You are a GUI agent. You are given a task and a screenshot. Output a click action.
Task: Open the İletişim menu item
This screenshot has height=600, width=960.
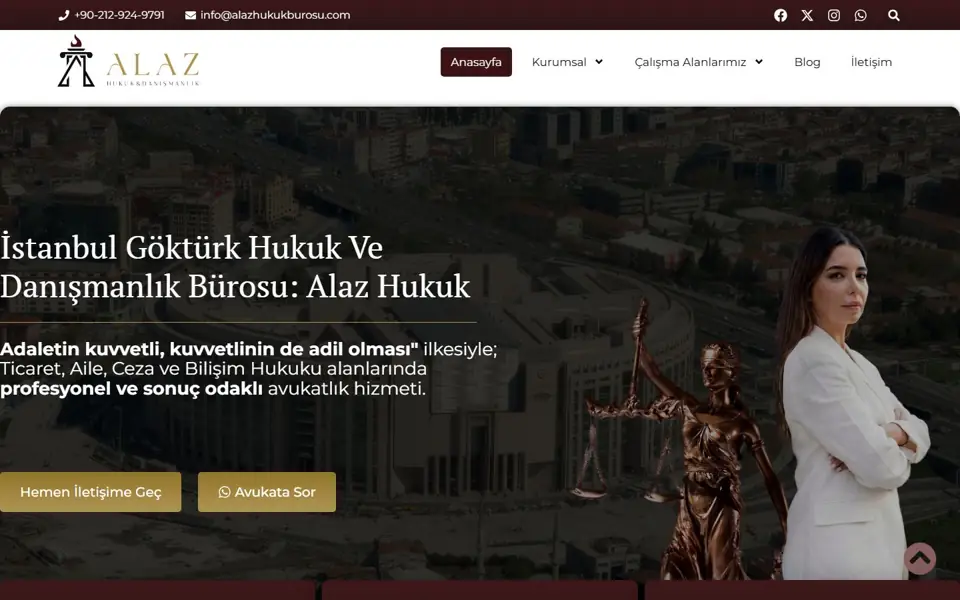coord(871,62)
